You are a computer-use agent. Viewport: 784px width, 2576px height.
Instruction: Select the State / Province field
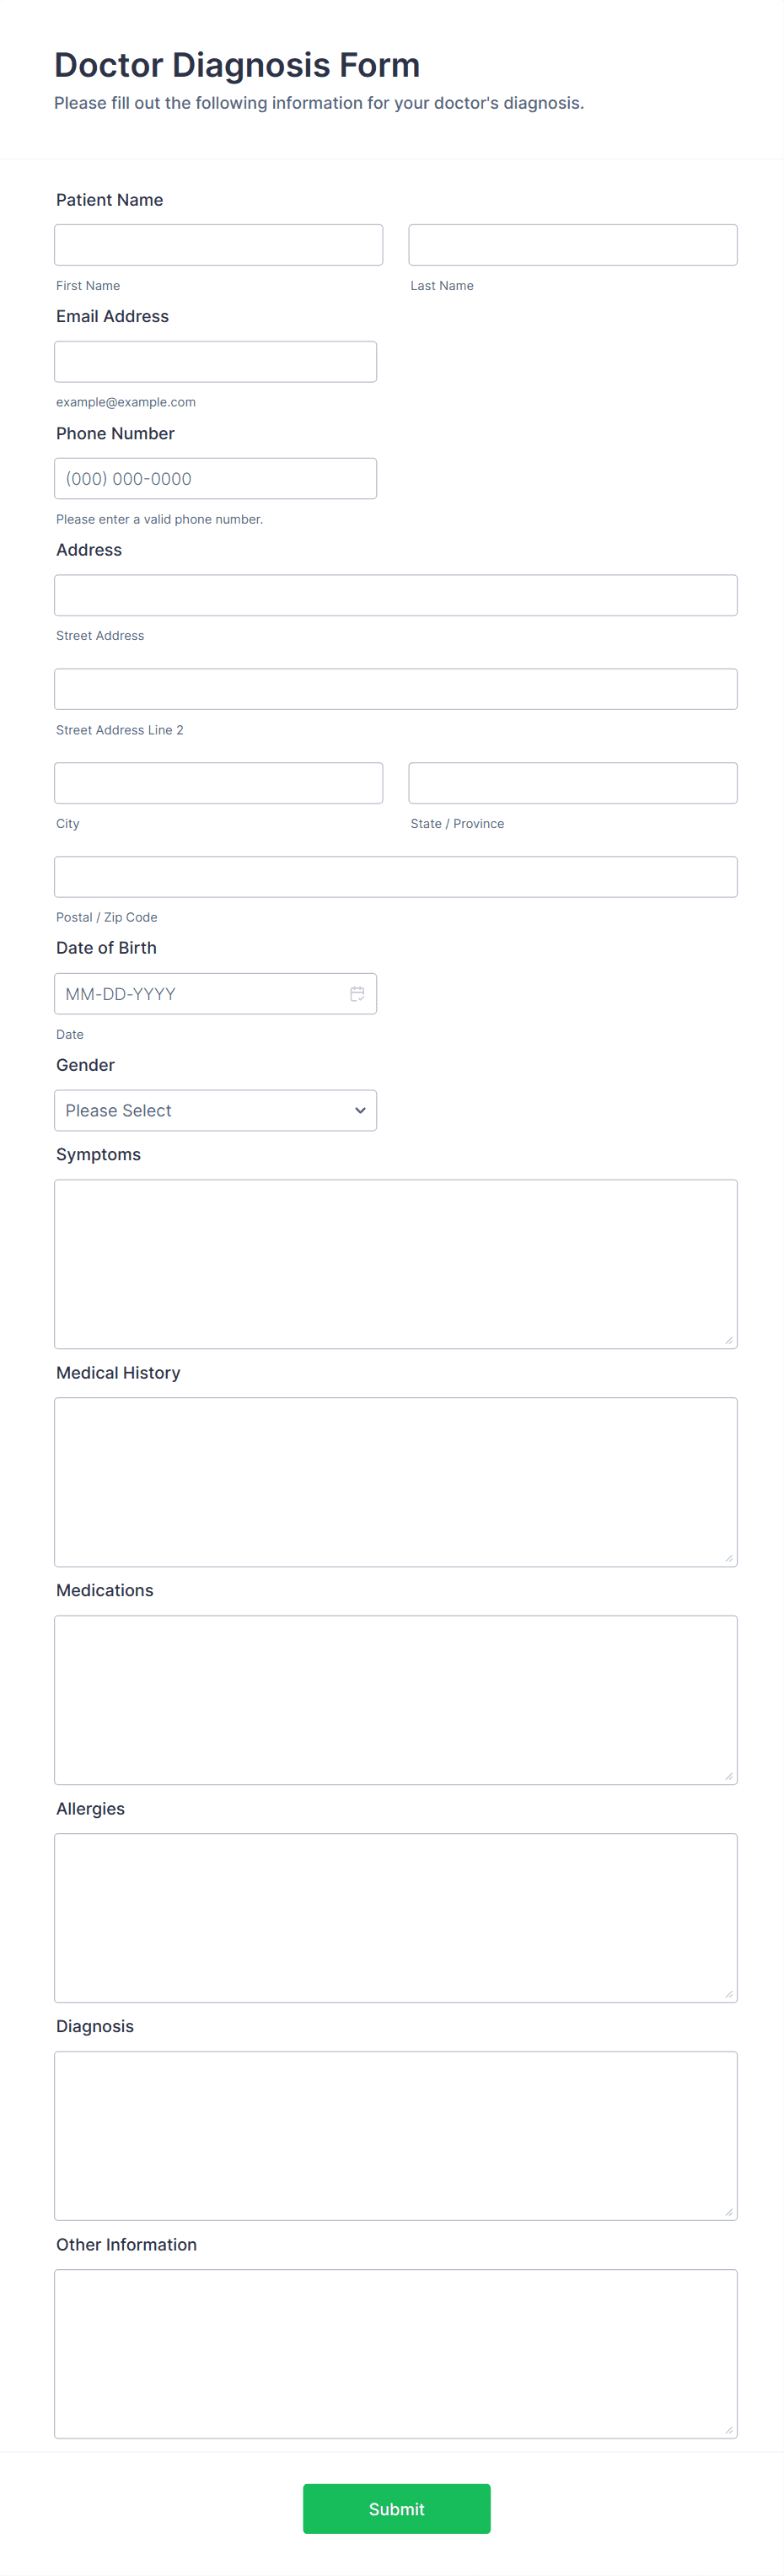coord(572,783)
